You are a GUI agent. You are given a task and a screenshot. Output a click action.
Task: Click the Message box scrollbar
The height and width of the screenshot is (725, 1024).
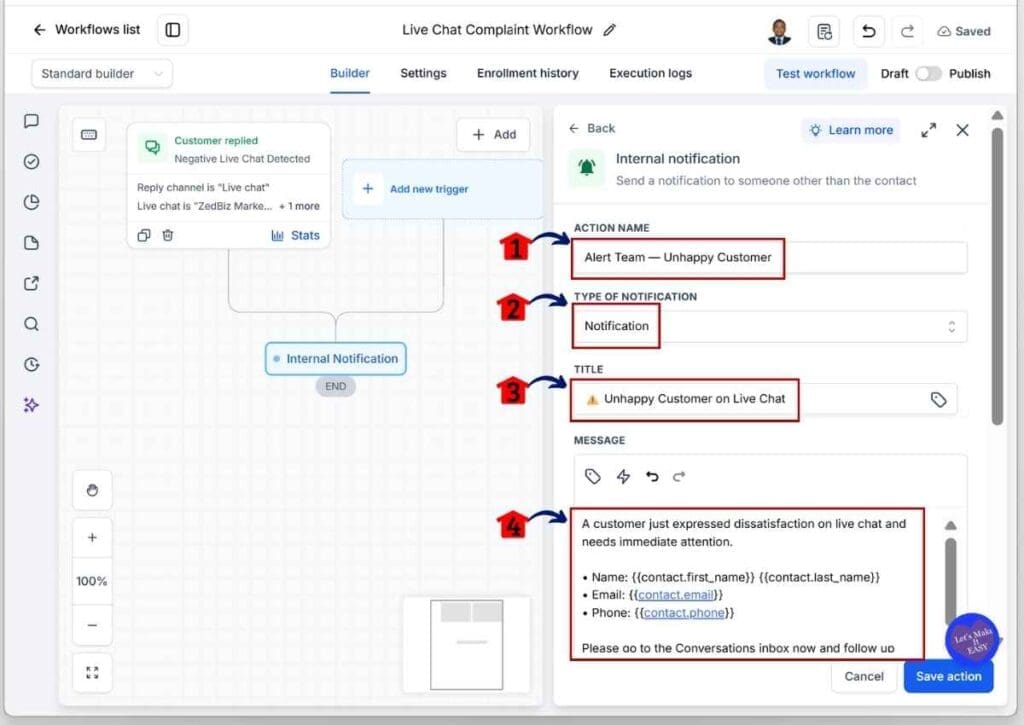click(951, 580)
